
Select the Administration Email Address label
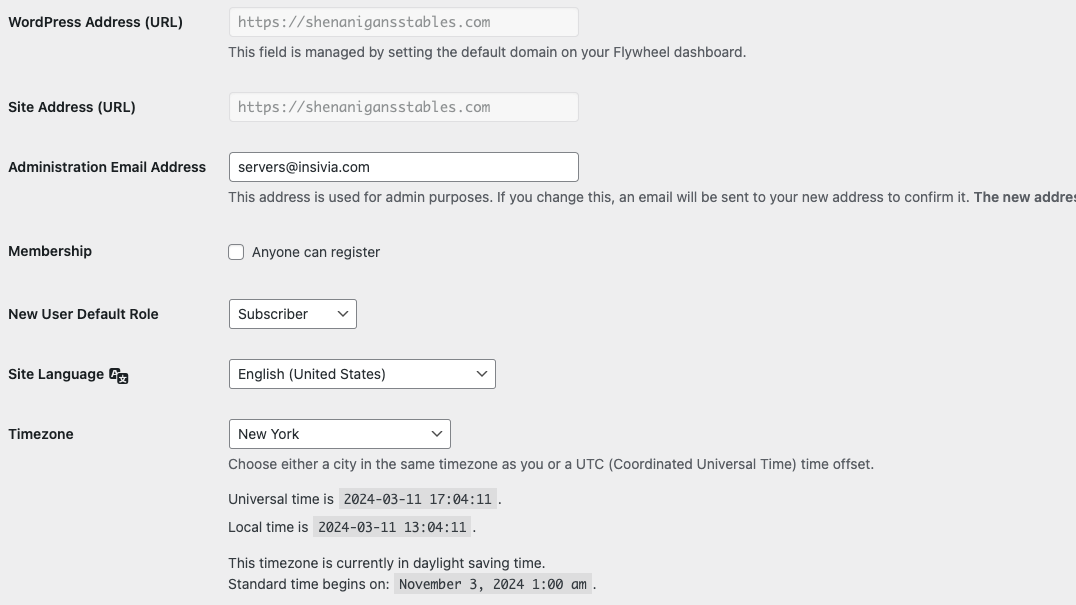pyautogui.click(x=107, y=167)
